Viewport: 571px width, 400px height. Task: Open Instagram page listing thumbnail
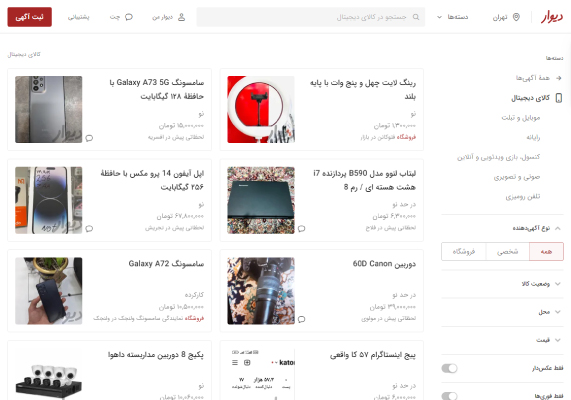point(261,374)
